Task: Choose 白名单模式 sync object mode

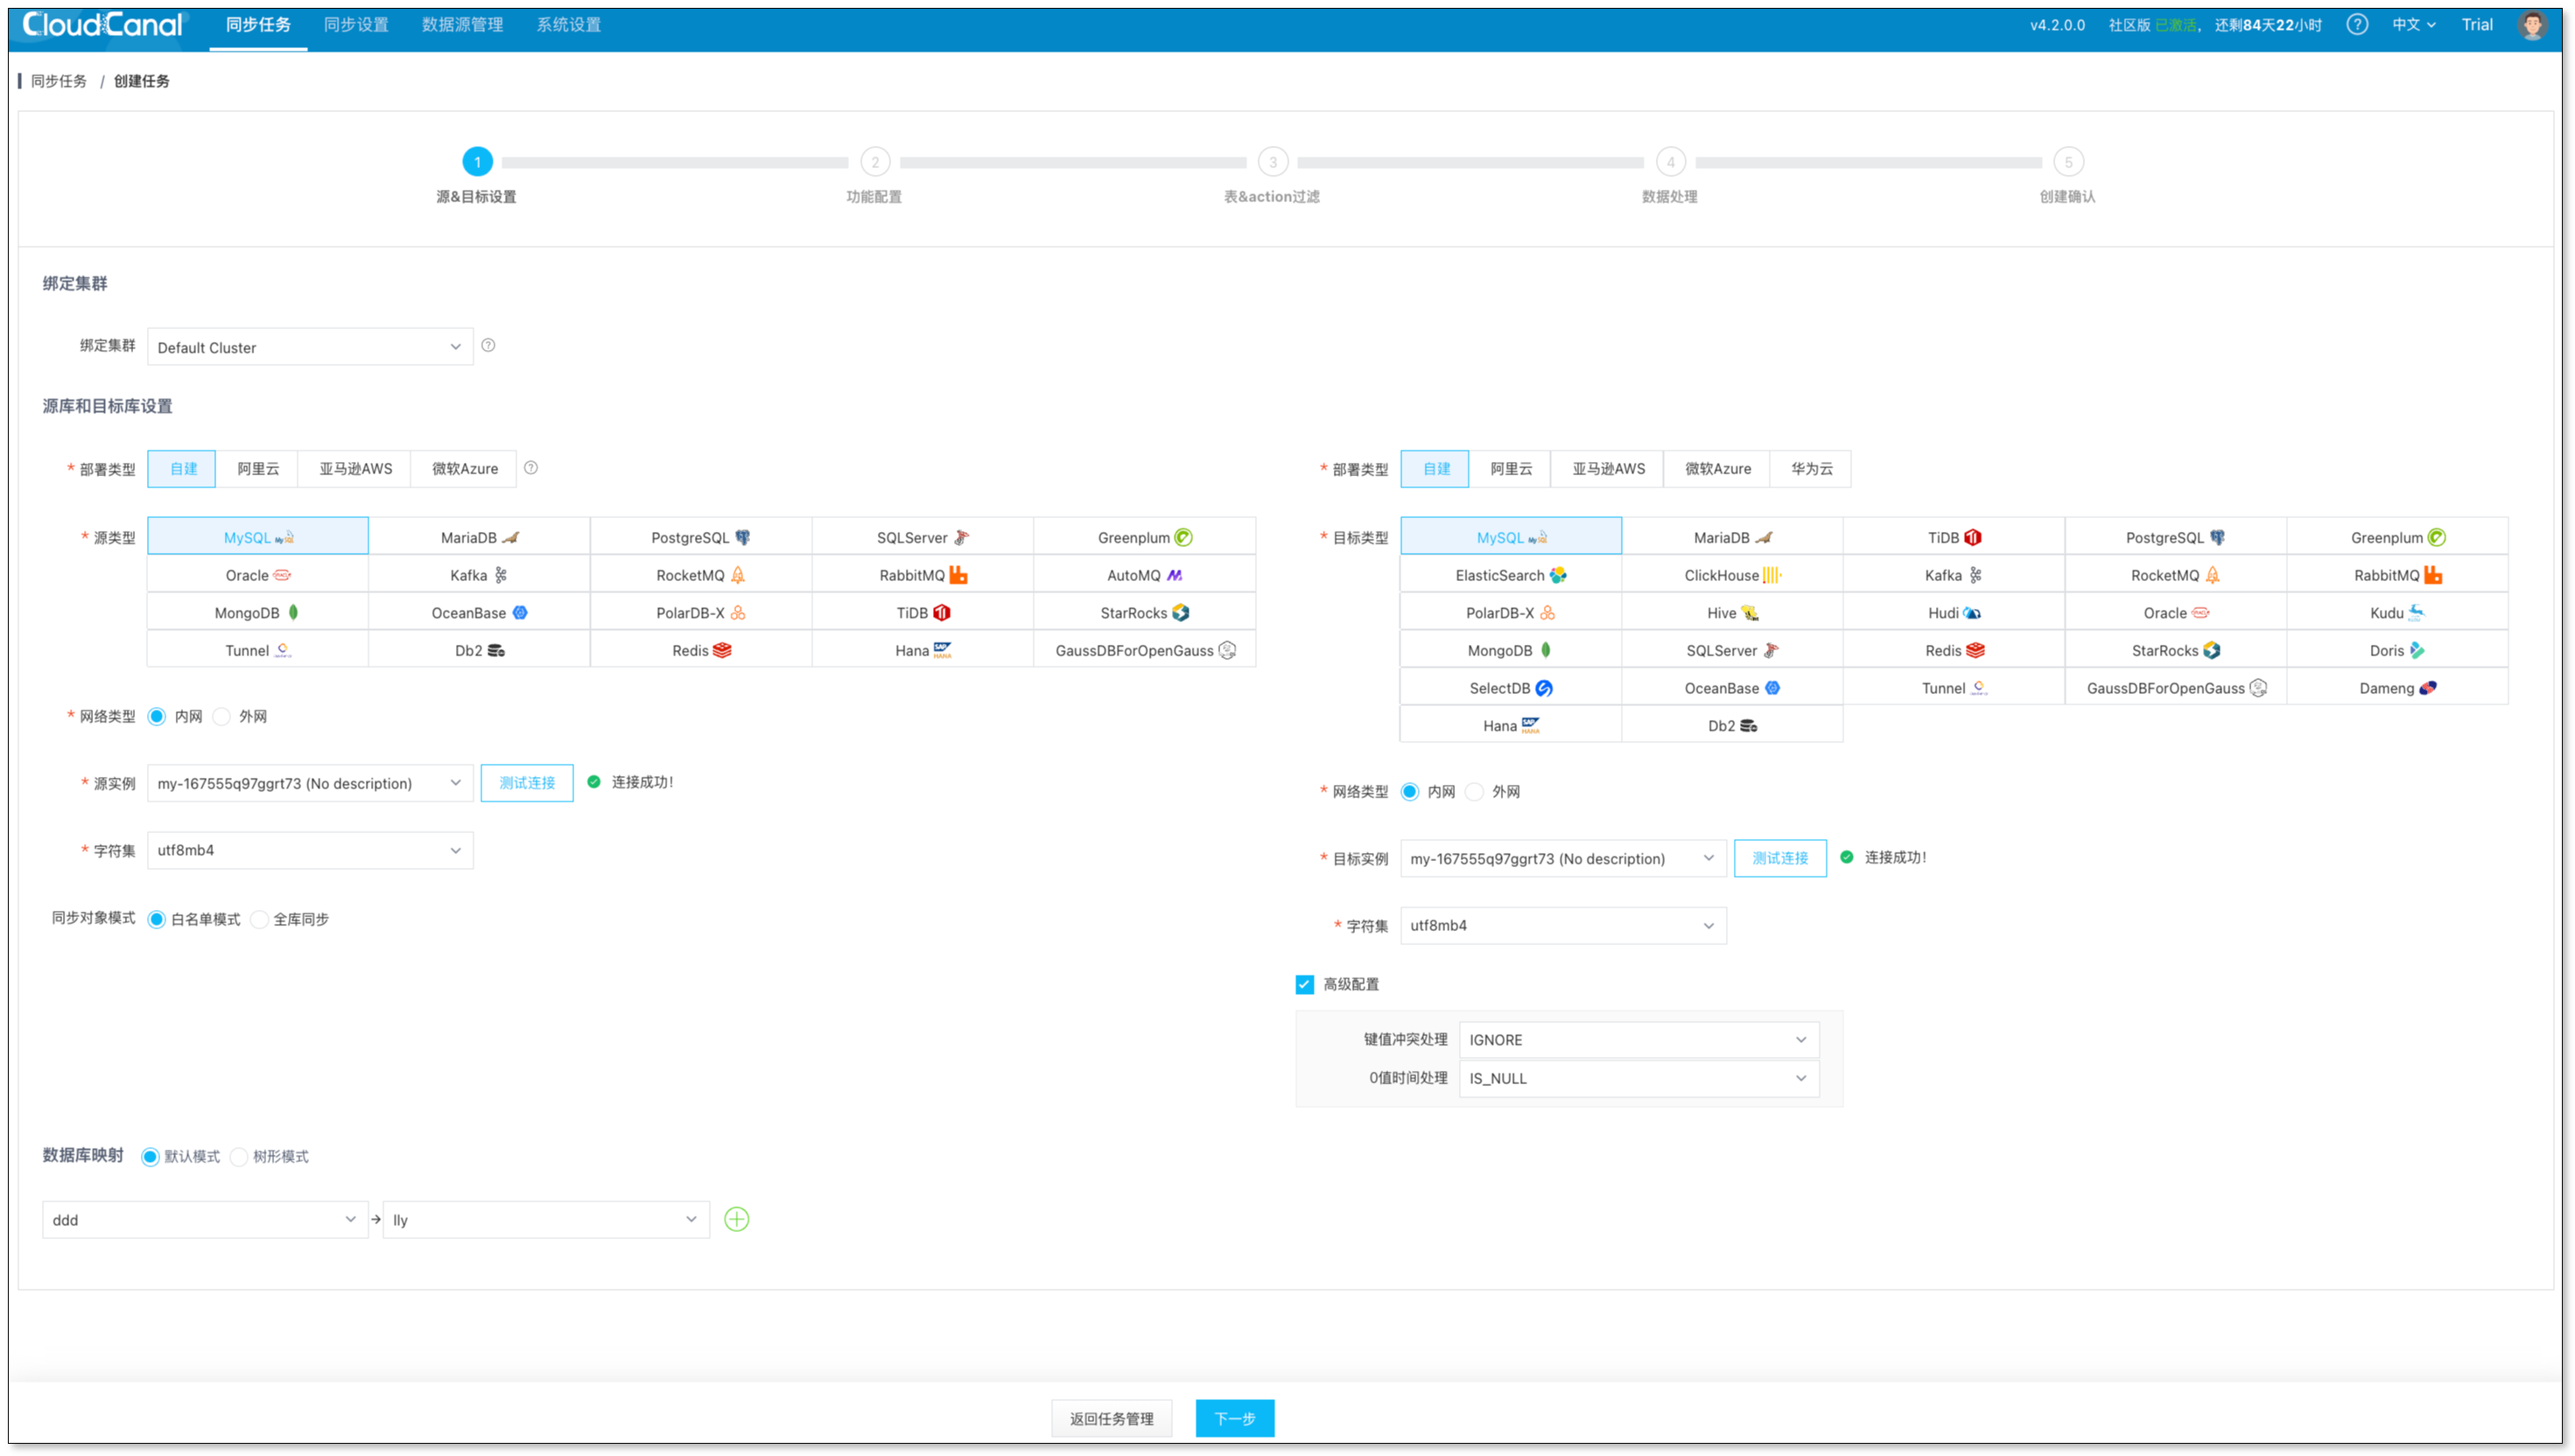Action: 157,919
